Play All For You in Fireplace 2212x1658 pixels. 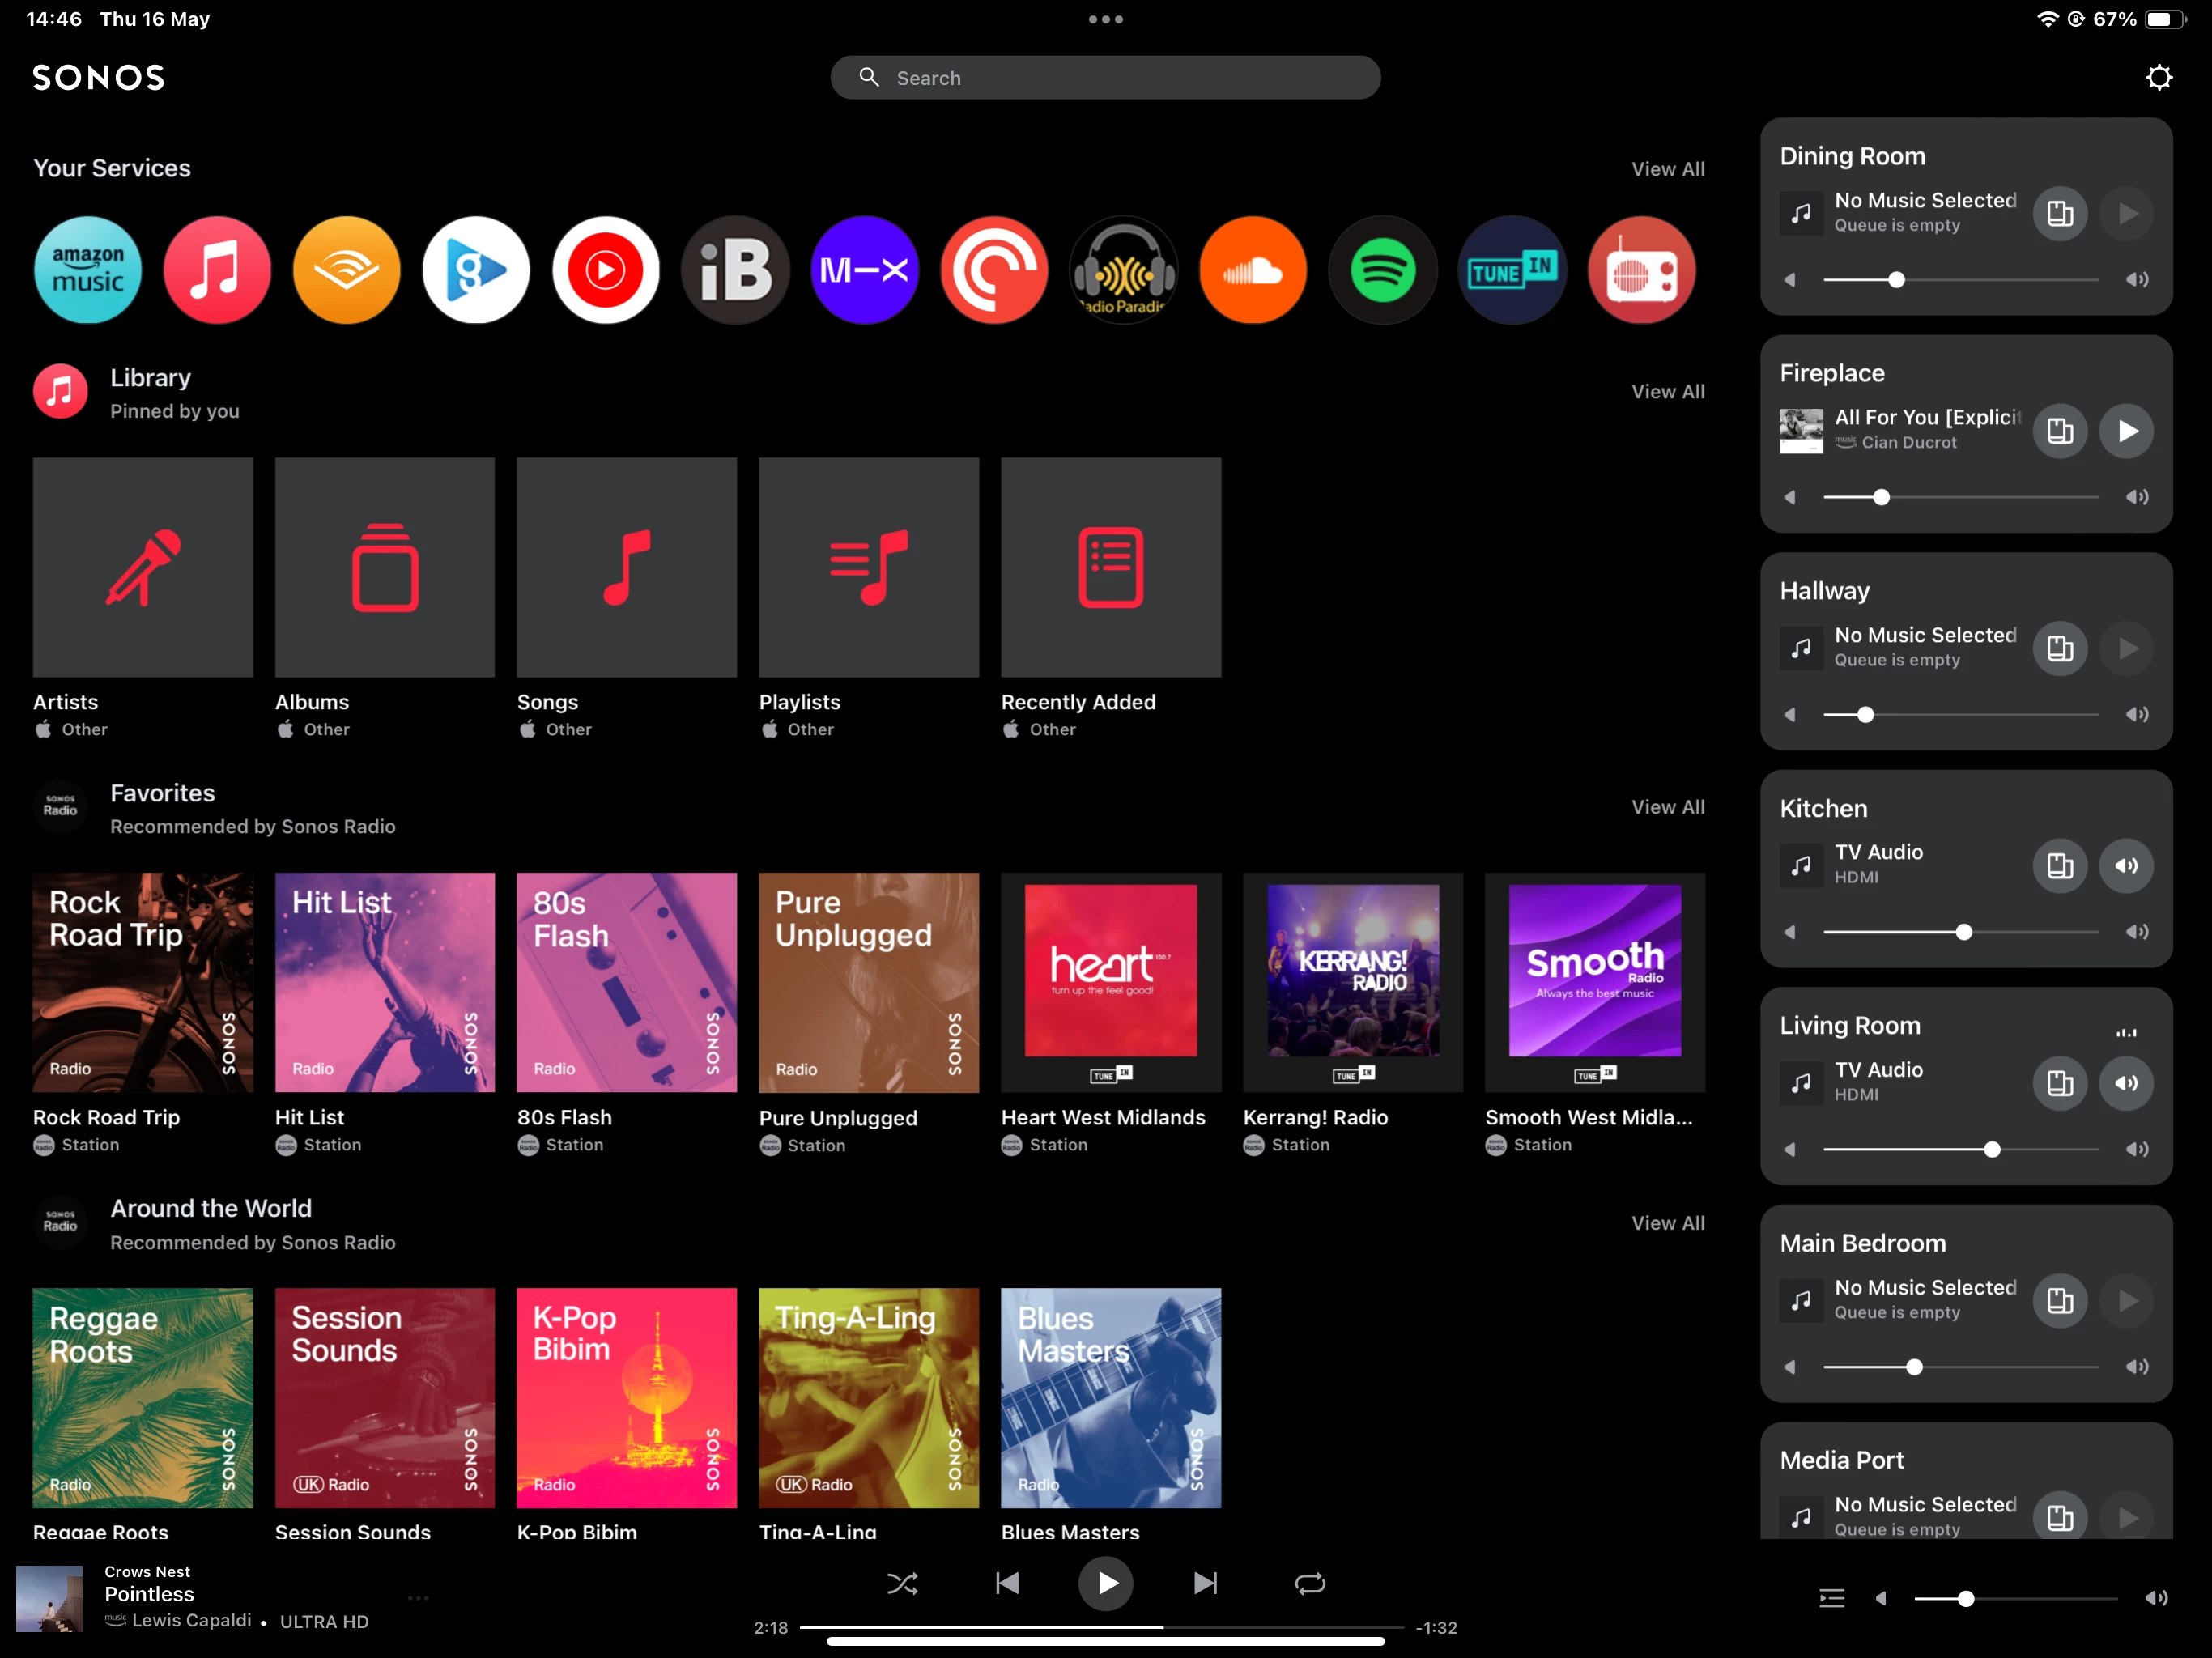2126,431
